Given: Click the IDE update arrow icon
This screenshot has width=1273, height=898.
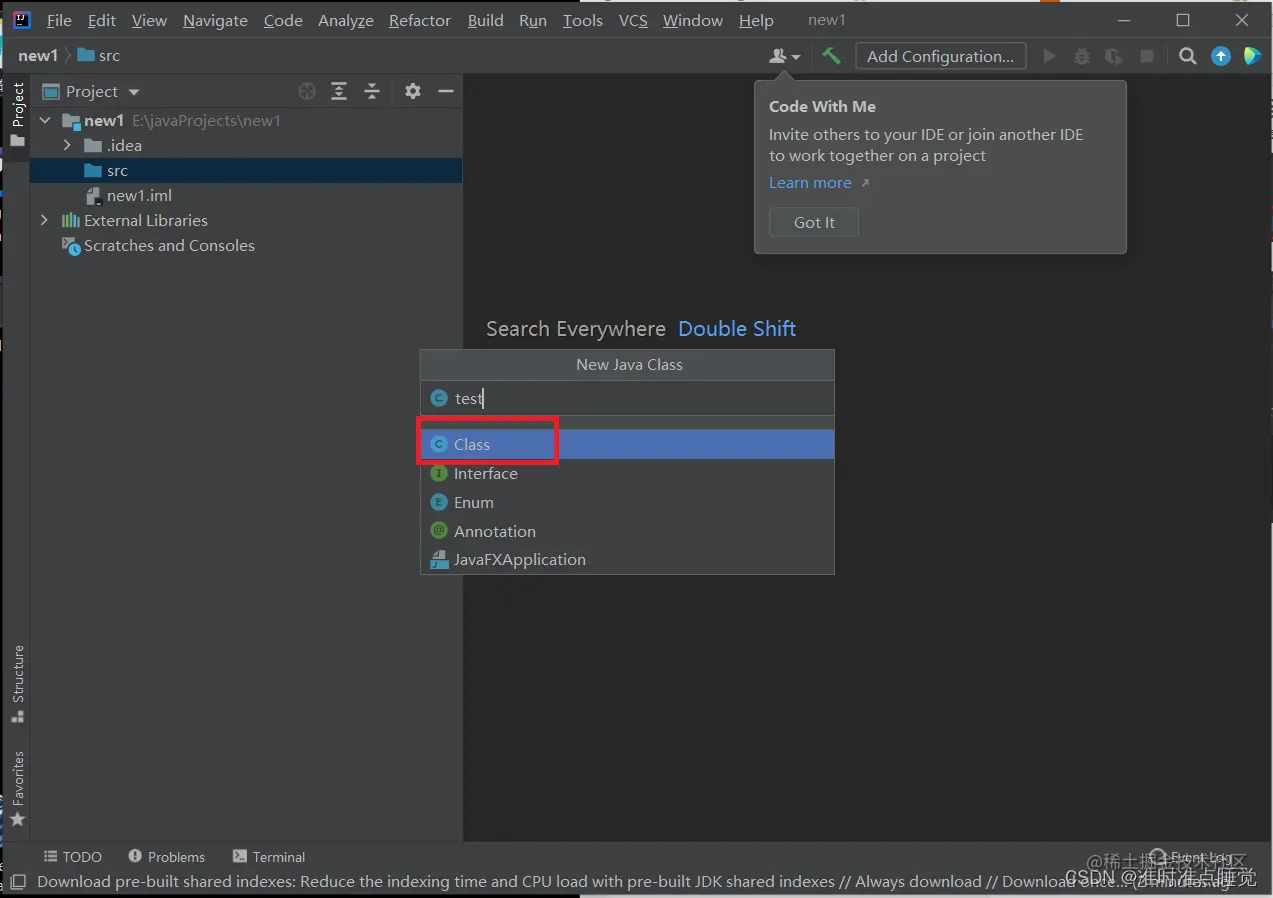Looking at the screenshot, I should [1220, 56].
